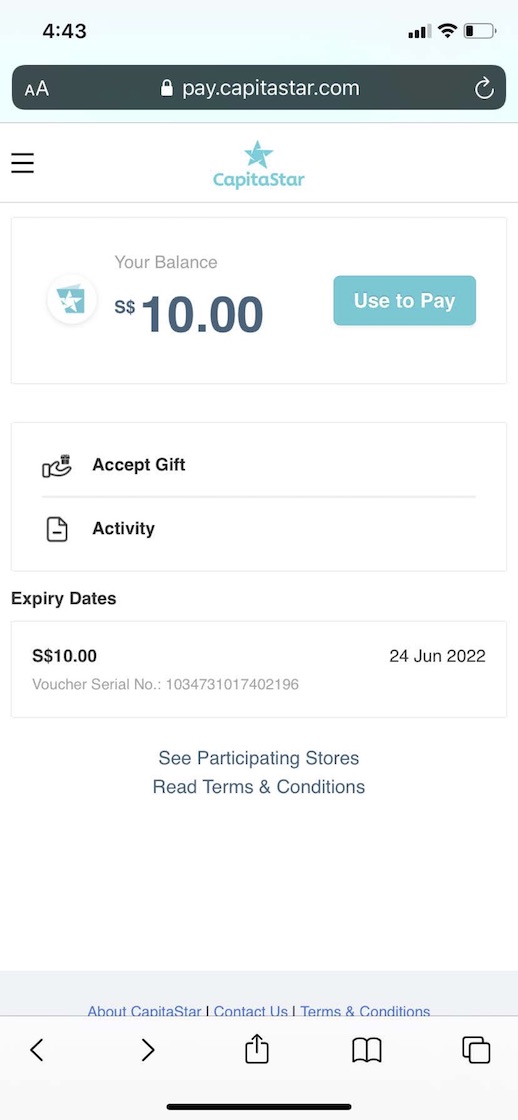This screenshot has height=1120, width=518.
Task: Go forward using Safari forward arrow
Action: (147, 1049)
